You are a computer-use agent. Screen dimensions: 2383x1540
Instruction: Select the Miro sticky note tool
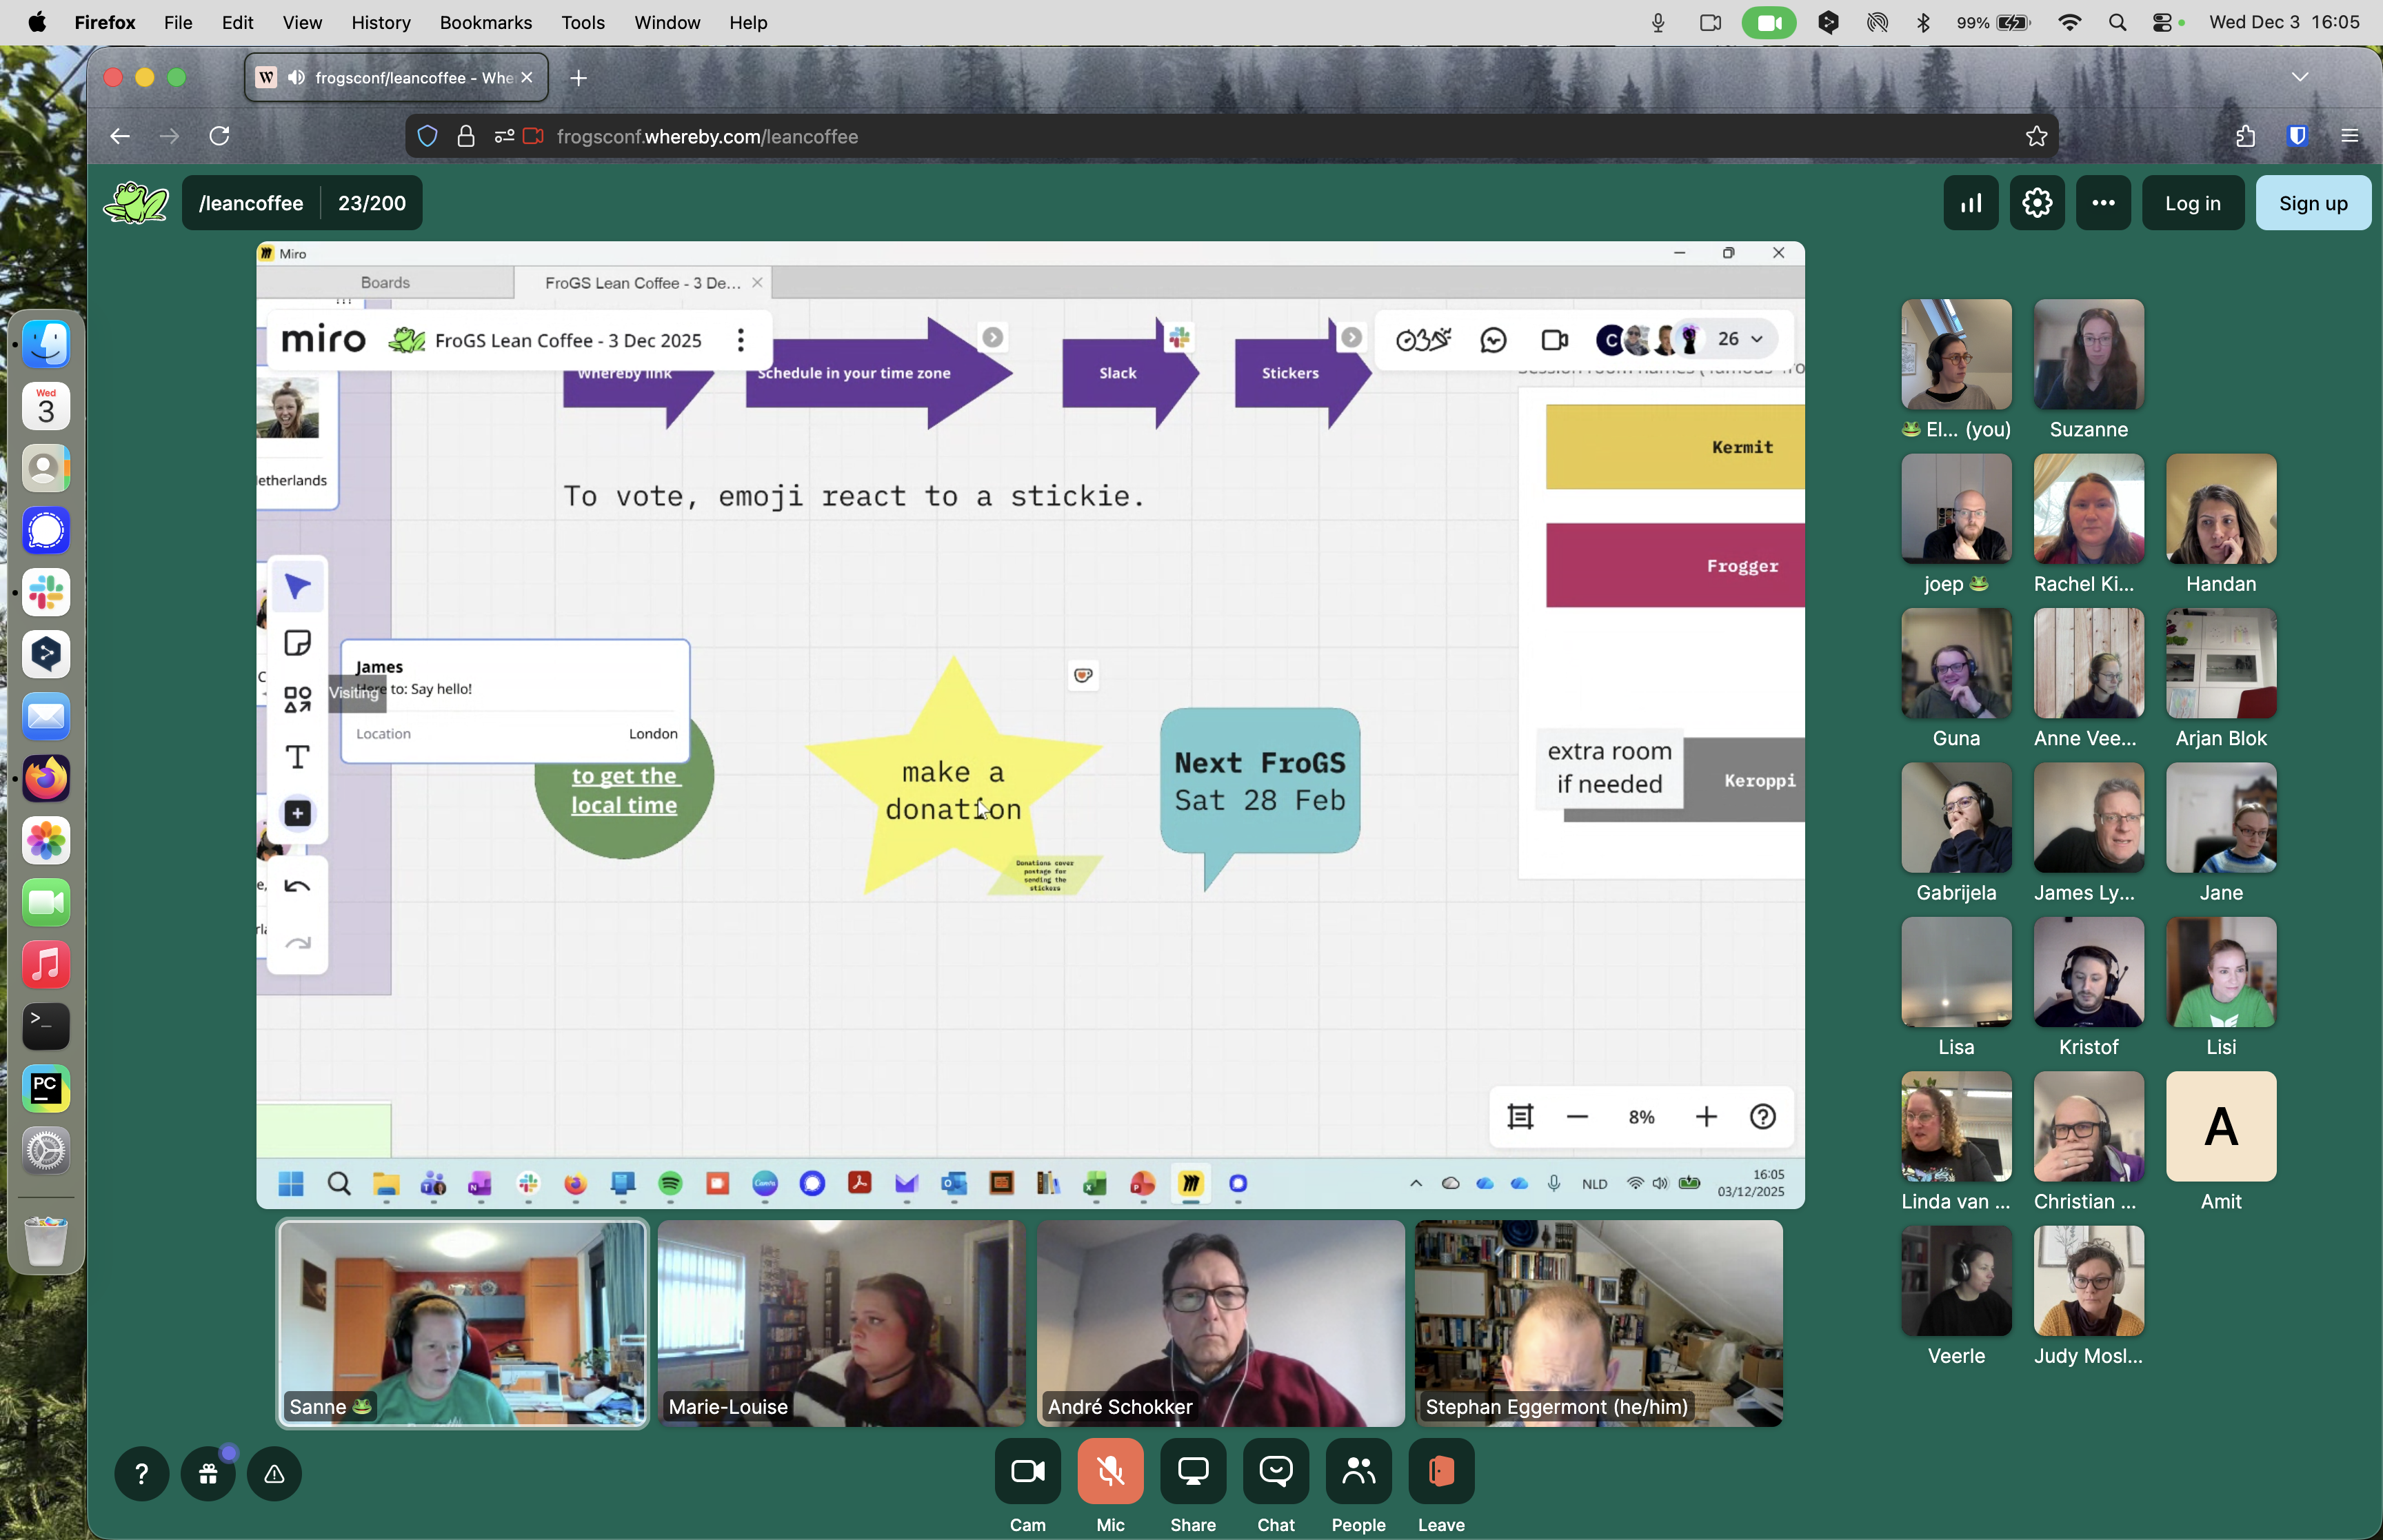tap(297, 643)
